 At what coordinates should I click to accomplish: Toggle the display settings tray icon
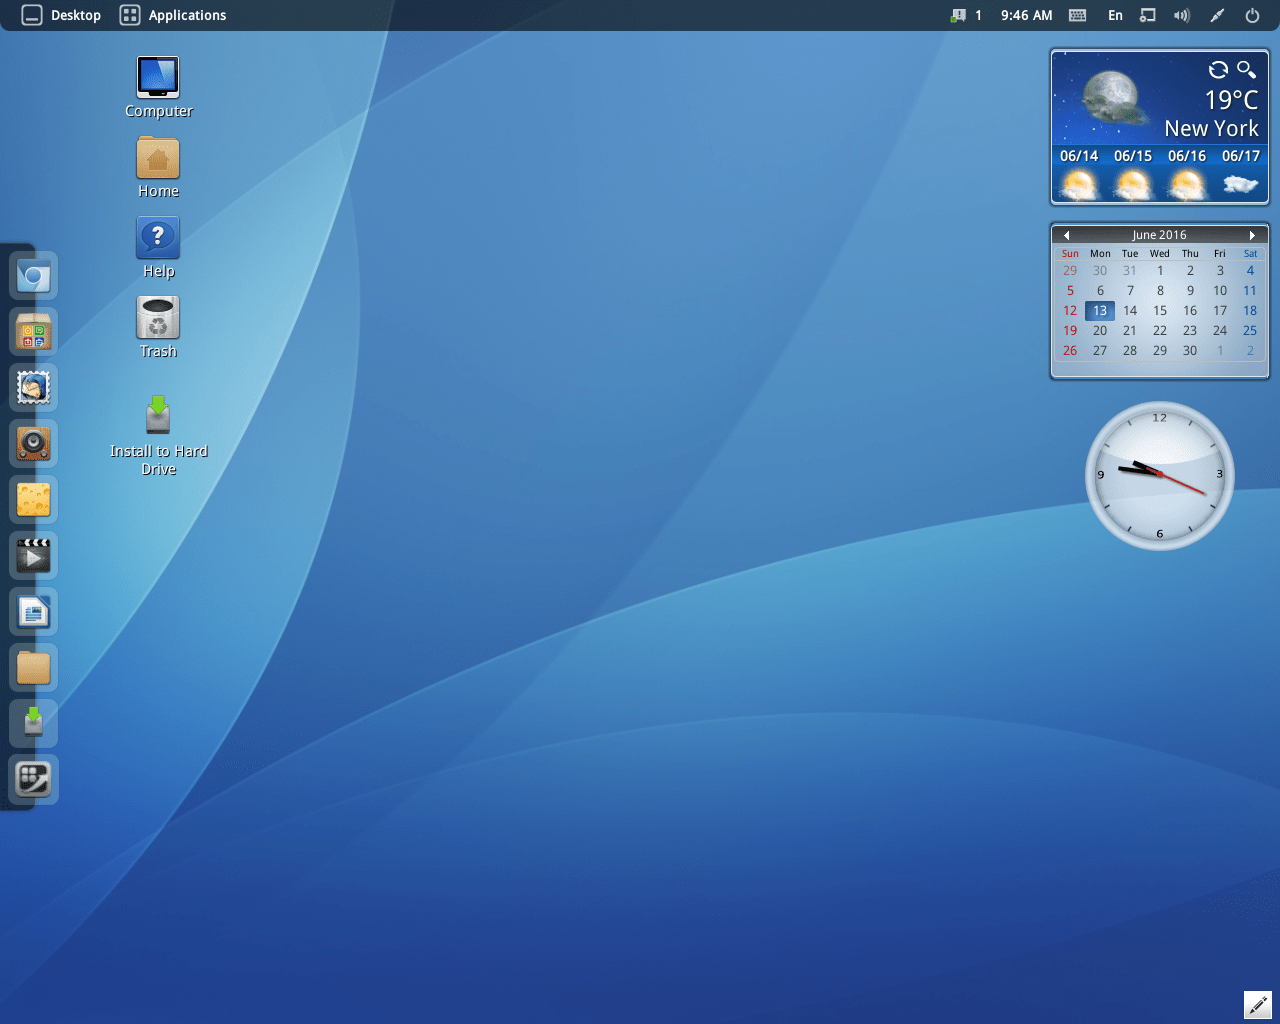(x=1147, y=15)
